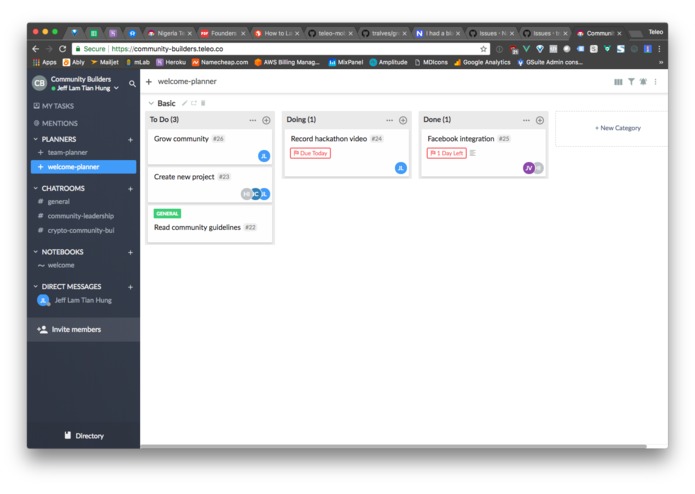Open Grow community task card
This screenshot has height=494, width=695.
(210, 147)
